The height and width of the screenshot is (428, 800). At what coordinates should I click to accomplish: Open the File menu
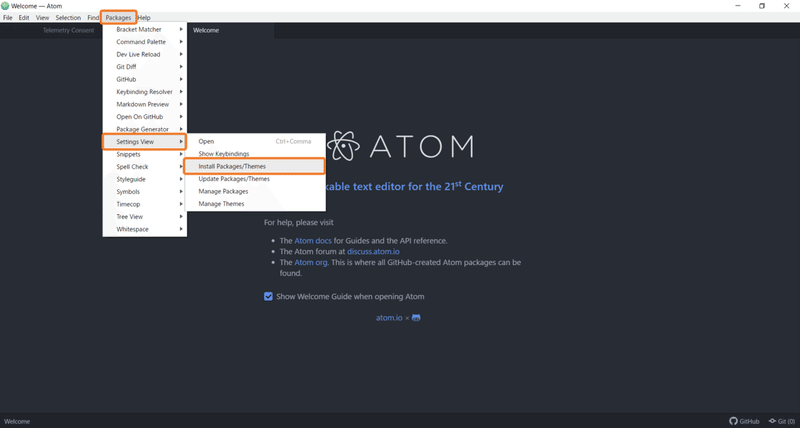pos(8,17)
